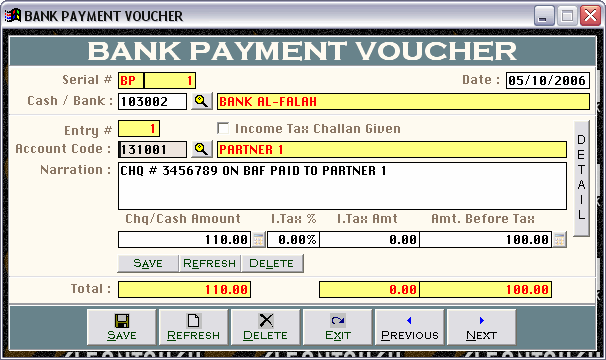Open the vertical DETAIL side tab
Screen dimensions: 606x360
(x=581, y=178)
